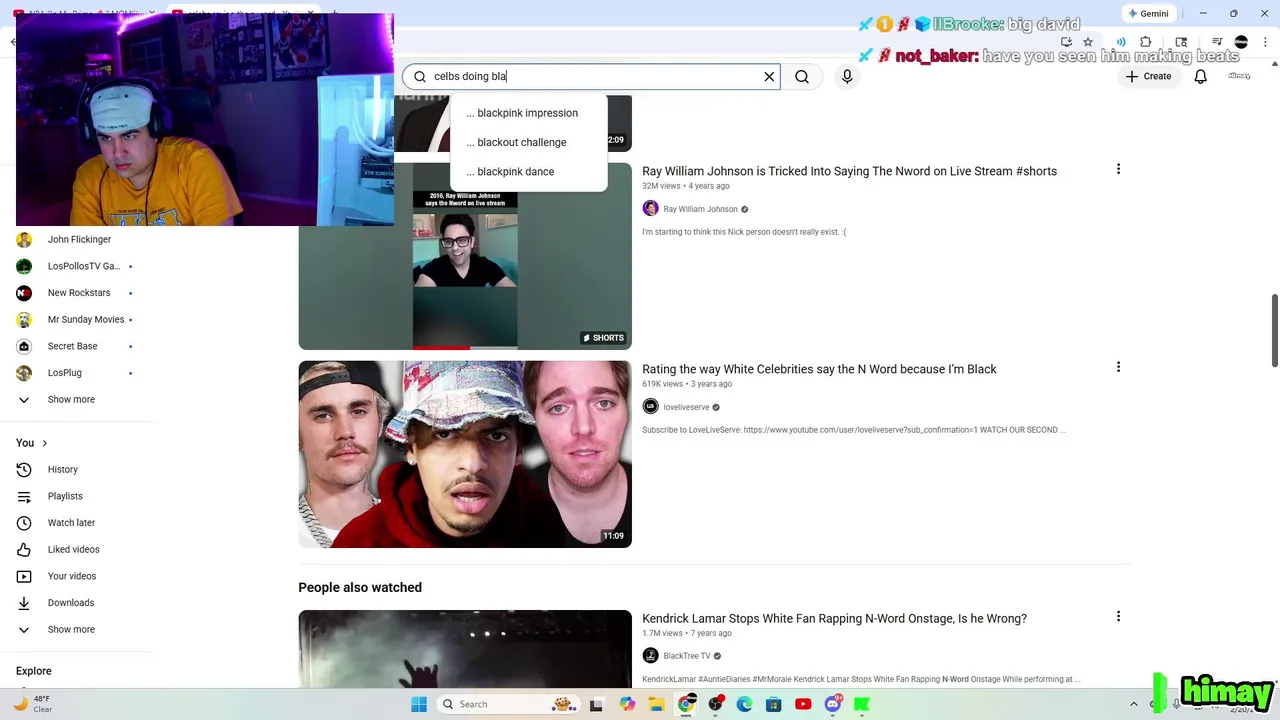Open Chrome media controls icon

click(1217, 42)
